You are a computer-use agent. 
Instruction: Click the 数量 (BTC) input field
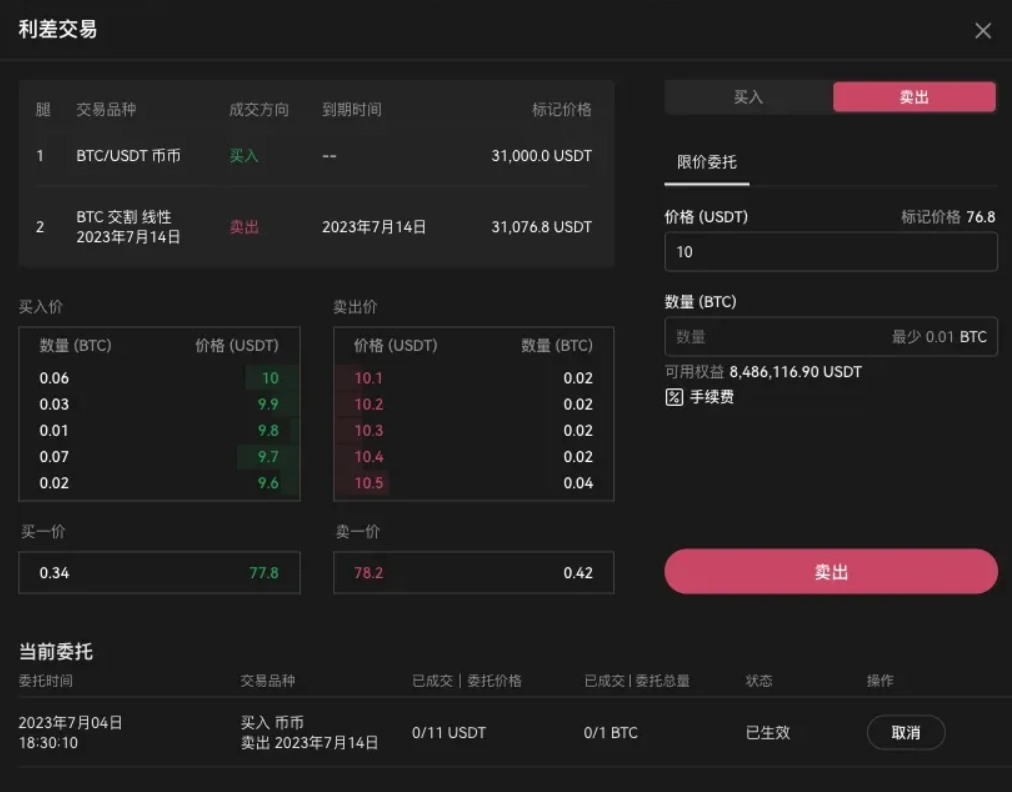coord(831,337)
